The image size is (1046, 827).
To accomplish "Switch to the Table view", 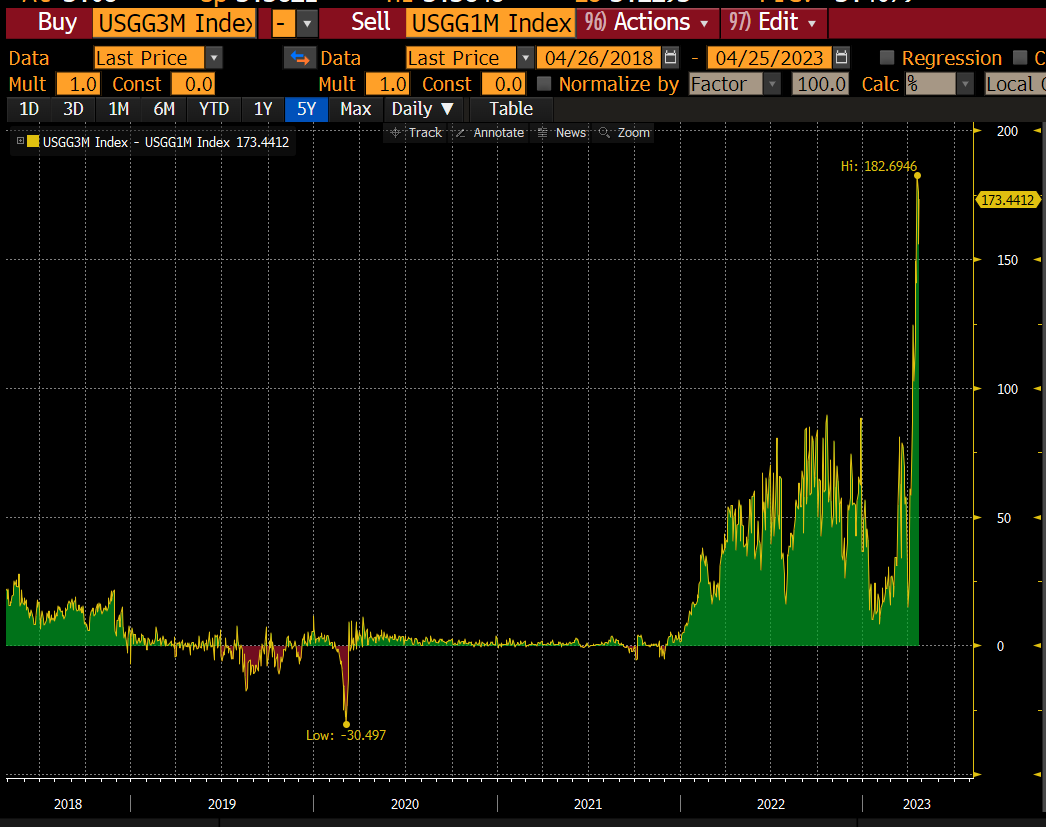I will coord(511,109).
